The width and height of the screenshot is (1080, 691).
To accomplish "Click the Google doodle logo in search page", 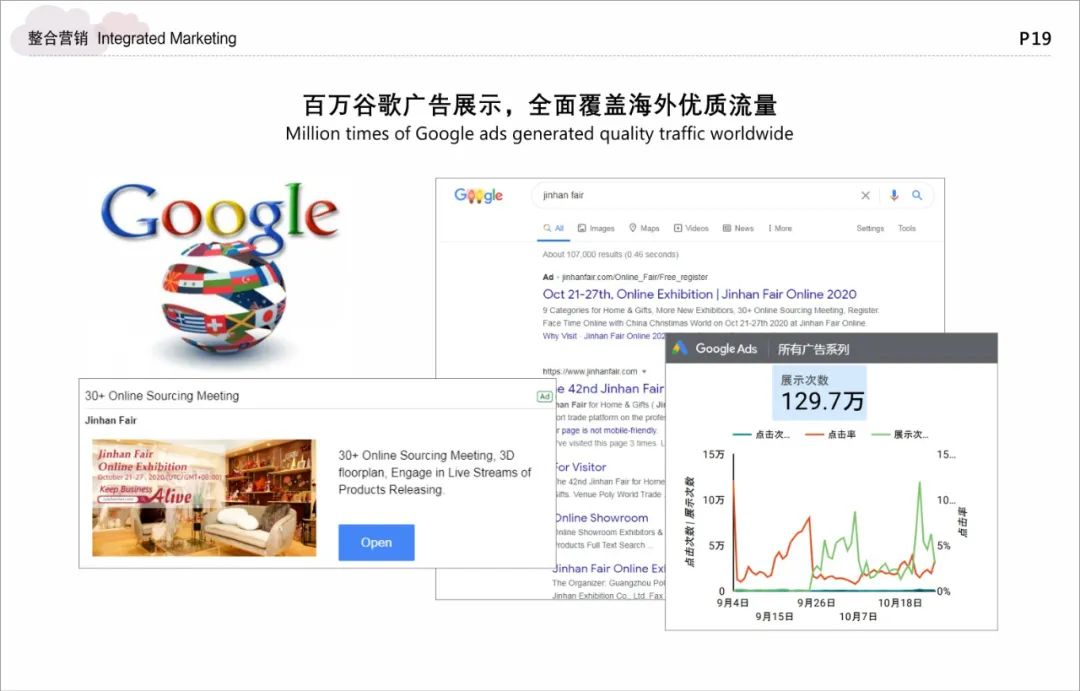I will (478, 196).
